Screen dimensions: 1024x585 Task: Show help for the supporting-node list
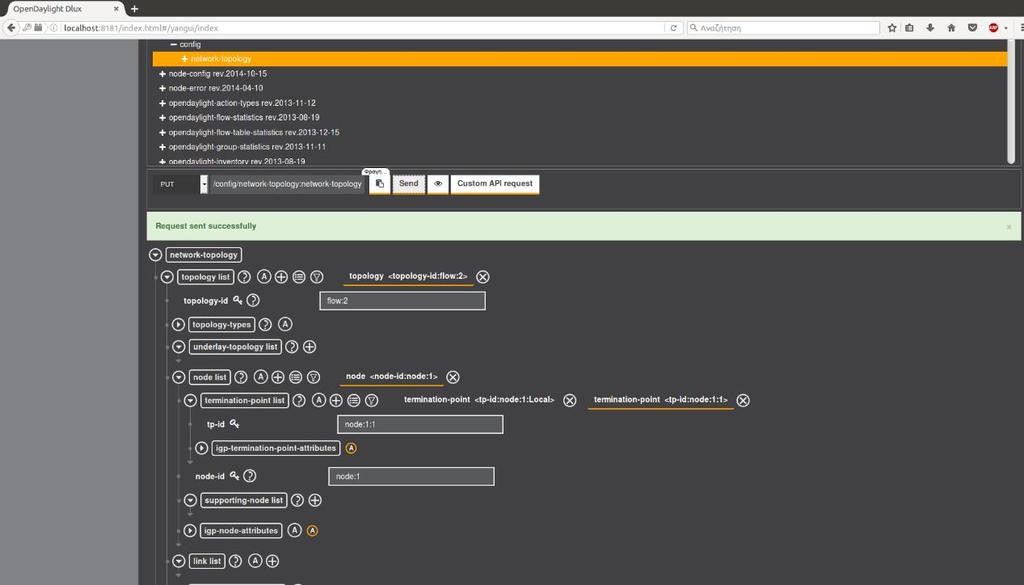297,500
